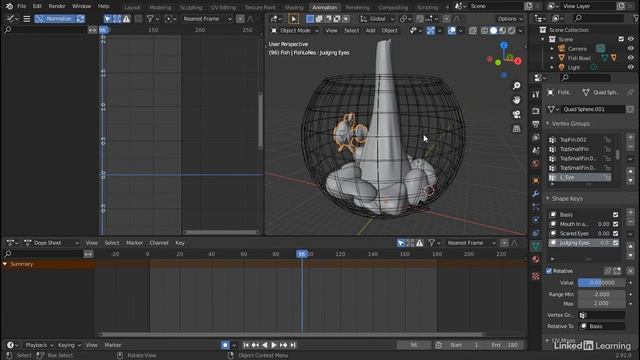Open the Render properties tab icon
The height and width of the screenshot is (360, 640).
(x=536, y=111)
